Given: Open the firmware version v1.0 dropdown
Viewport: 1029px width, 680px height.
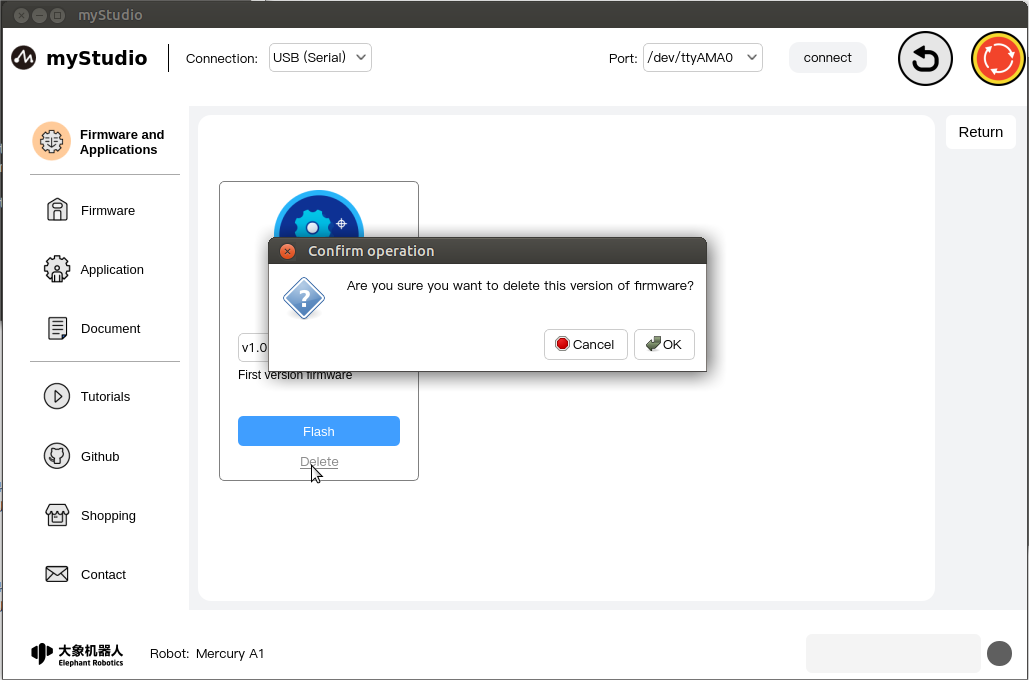Looking at the screenshot, I should click(254, 348).
